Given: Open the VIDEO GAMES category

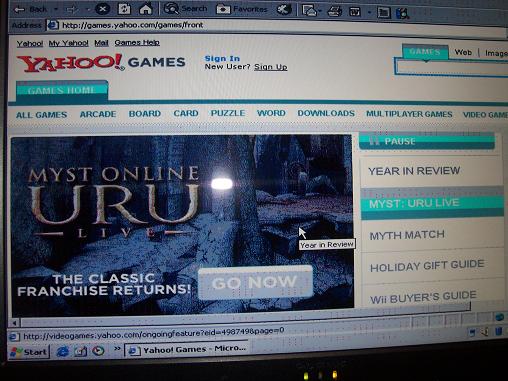Looking at the screenshot, I should pos(485,115).
